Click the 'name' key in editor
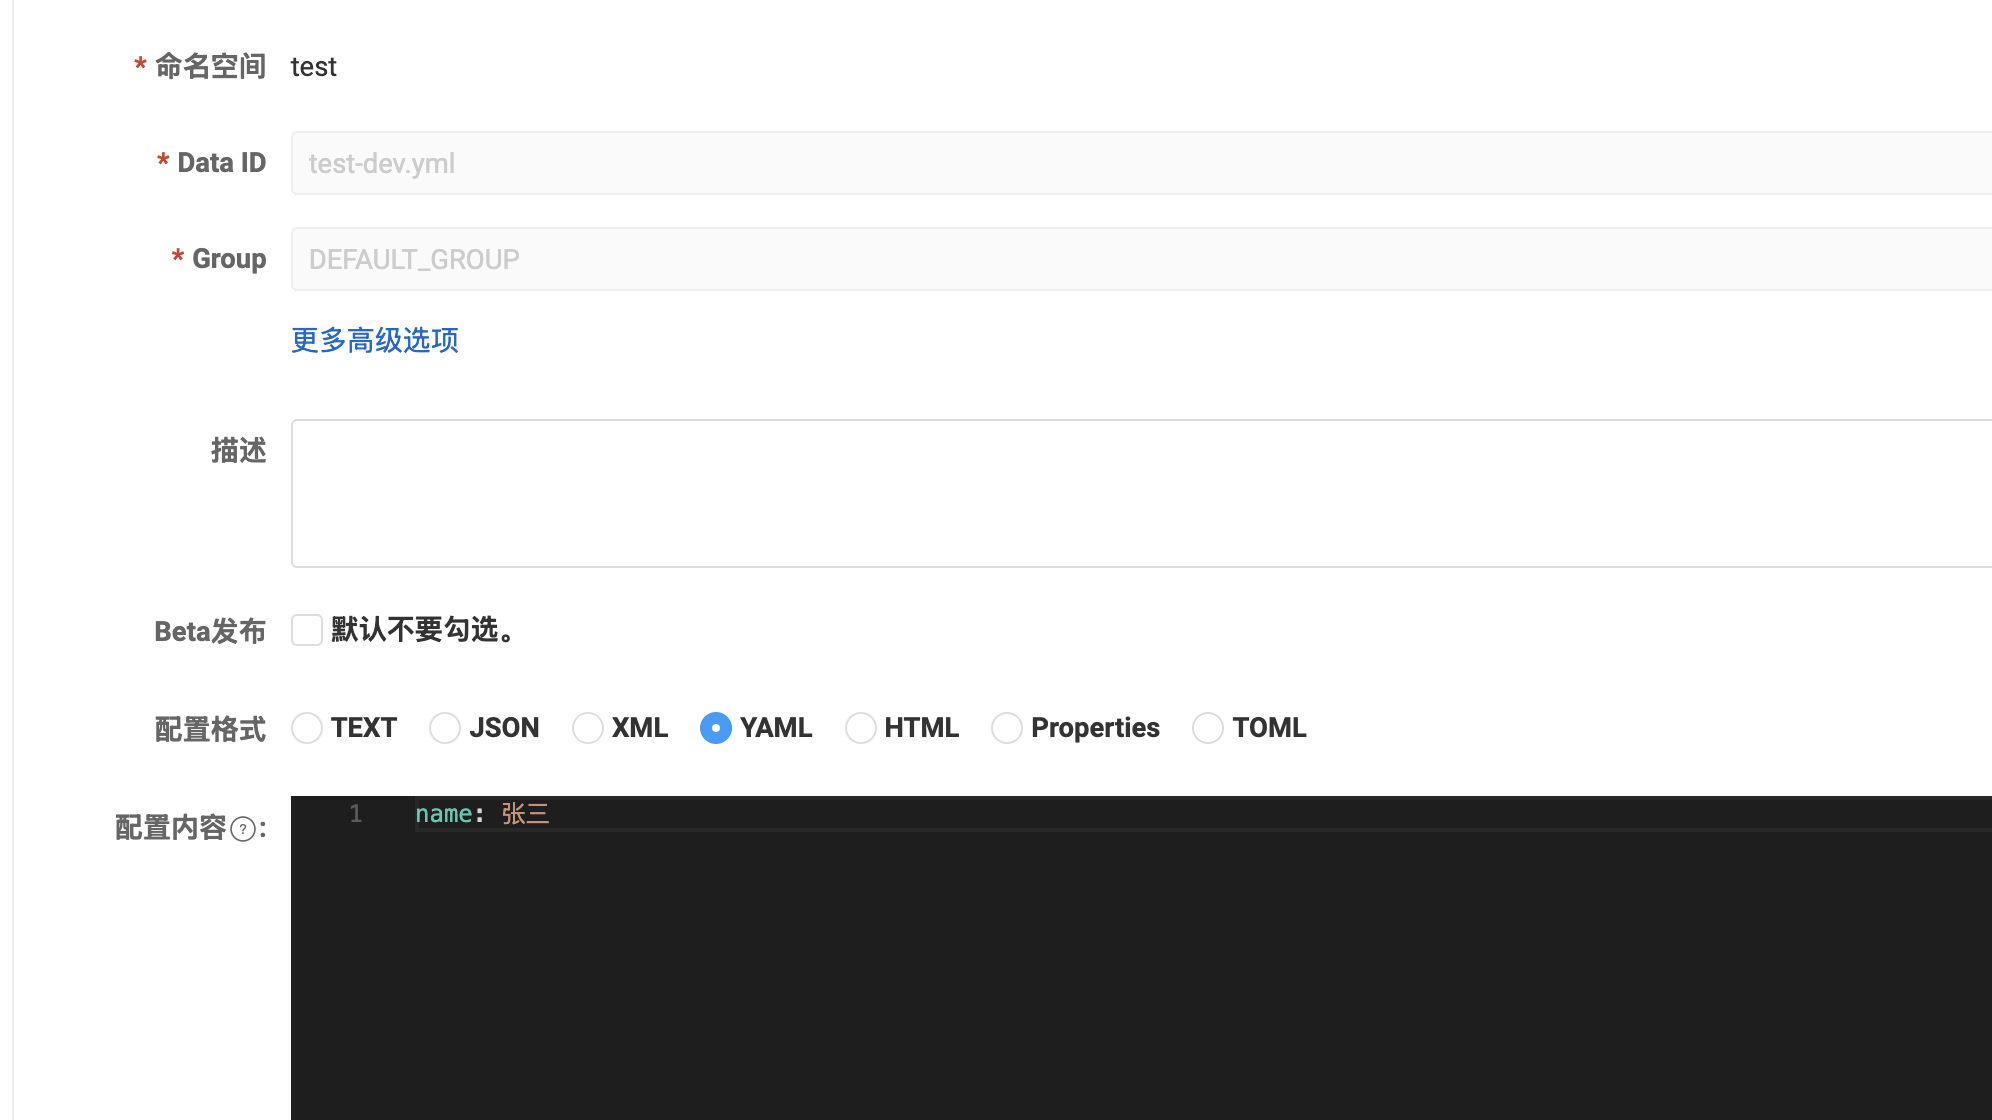 pyautogui.click(x=443, y=814)
